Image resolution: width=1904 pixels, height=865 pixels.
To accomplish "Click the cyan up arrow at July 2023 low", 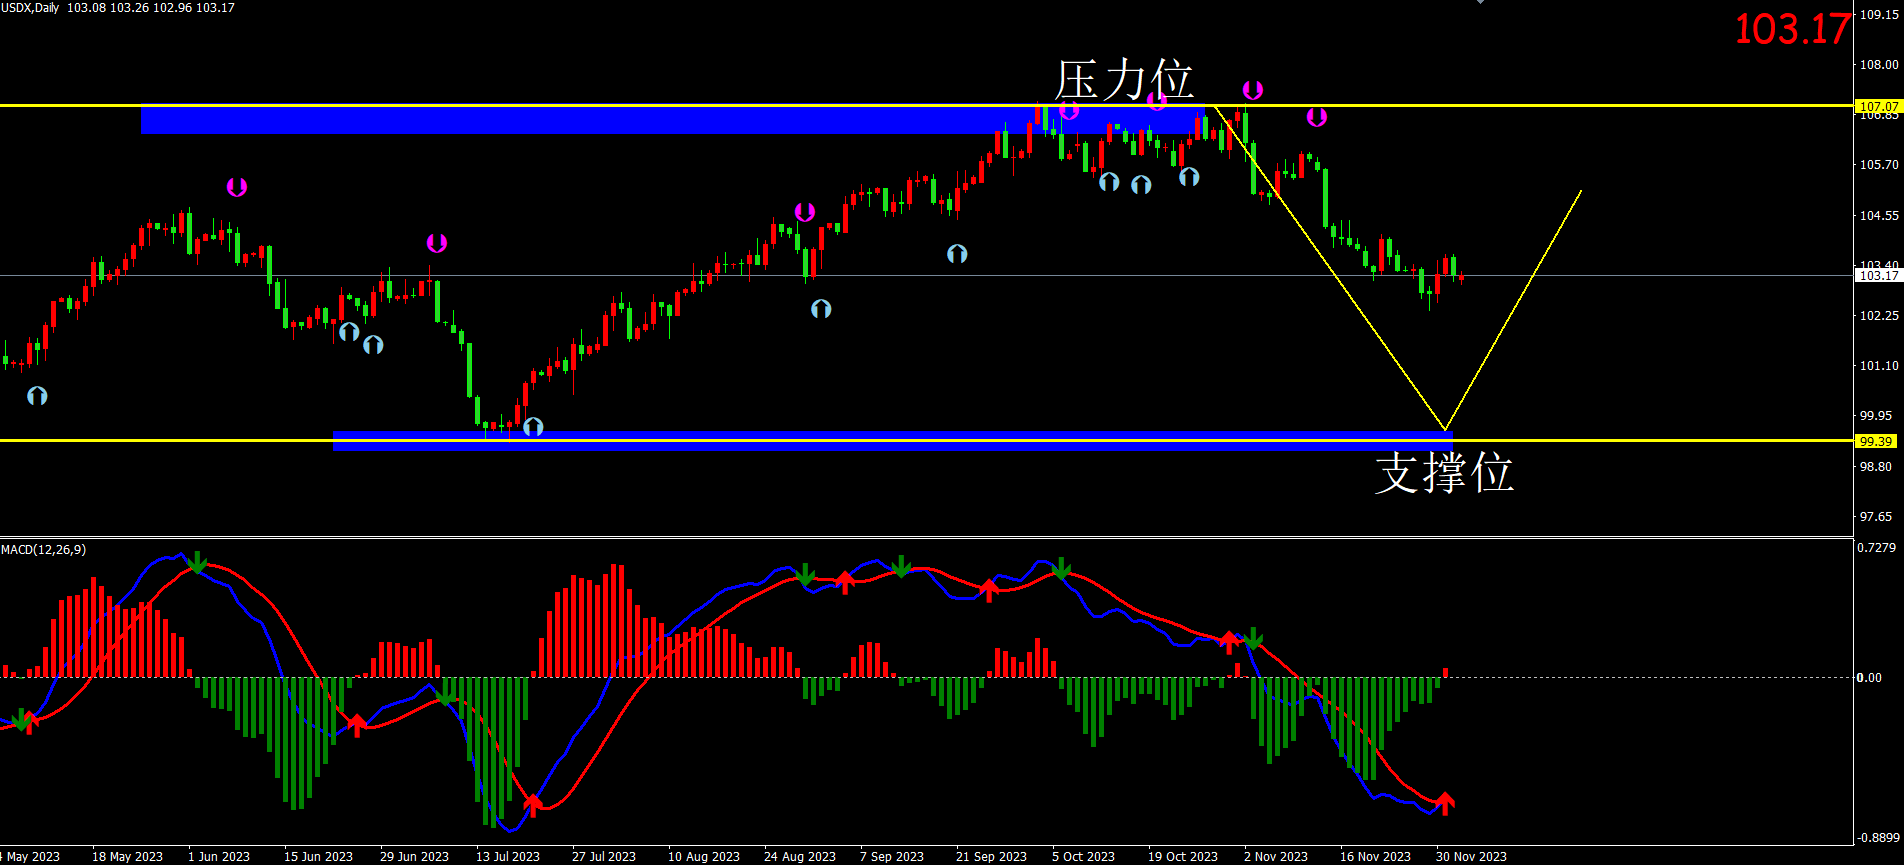I will pos(533,426).
